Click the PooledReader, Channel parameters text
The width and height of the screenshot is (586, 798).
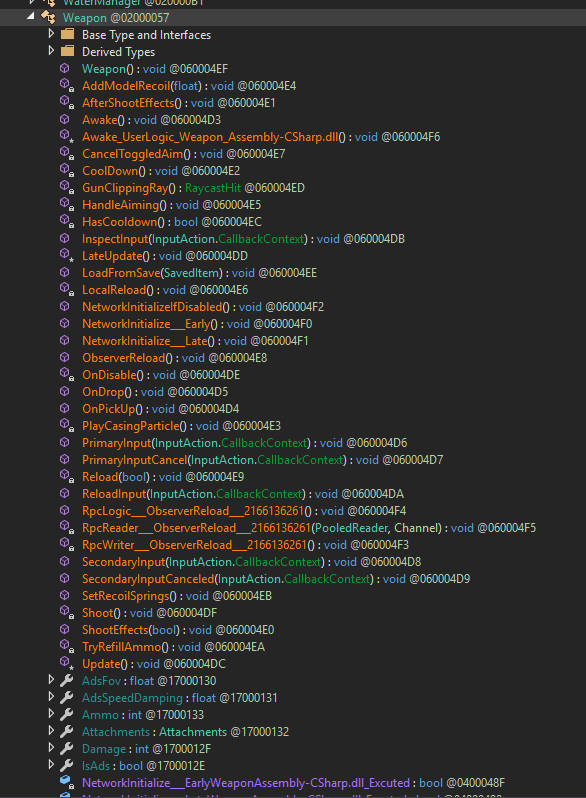[376, 528]
